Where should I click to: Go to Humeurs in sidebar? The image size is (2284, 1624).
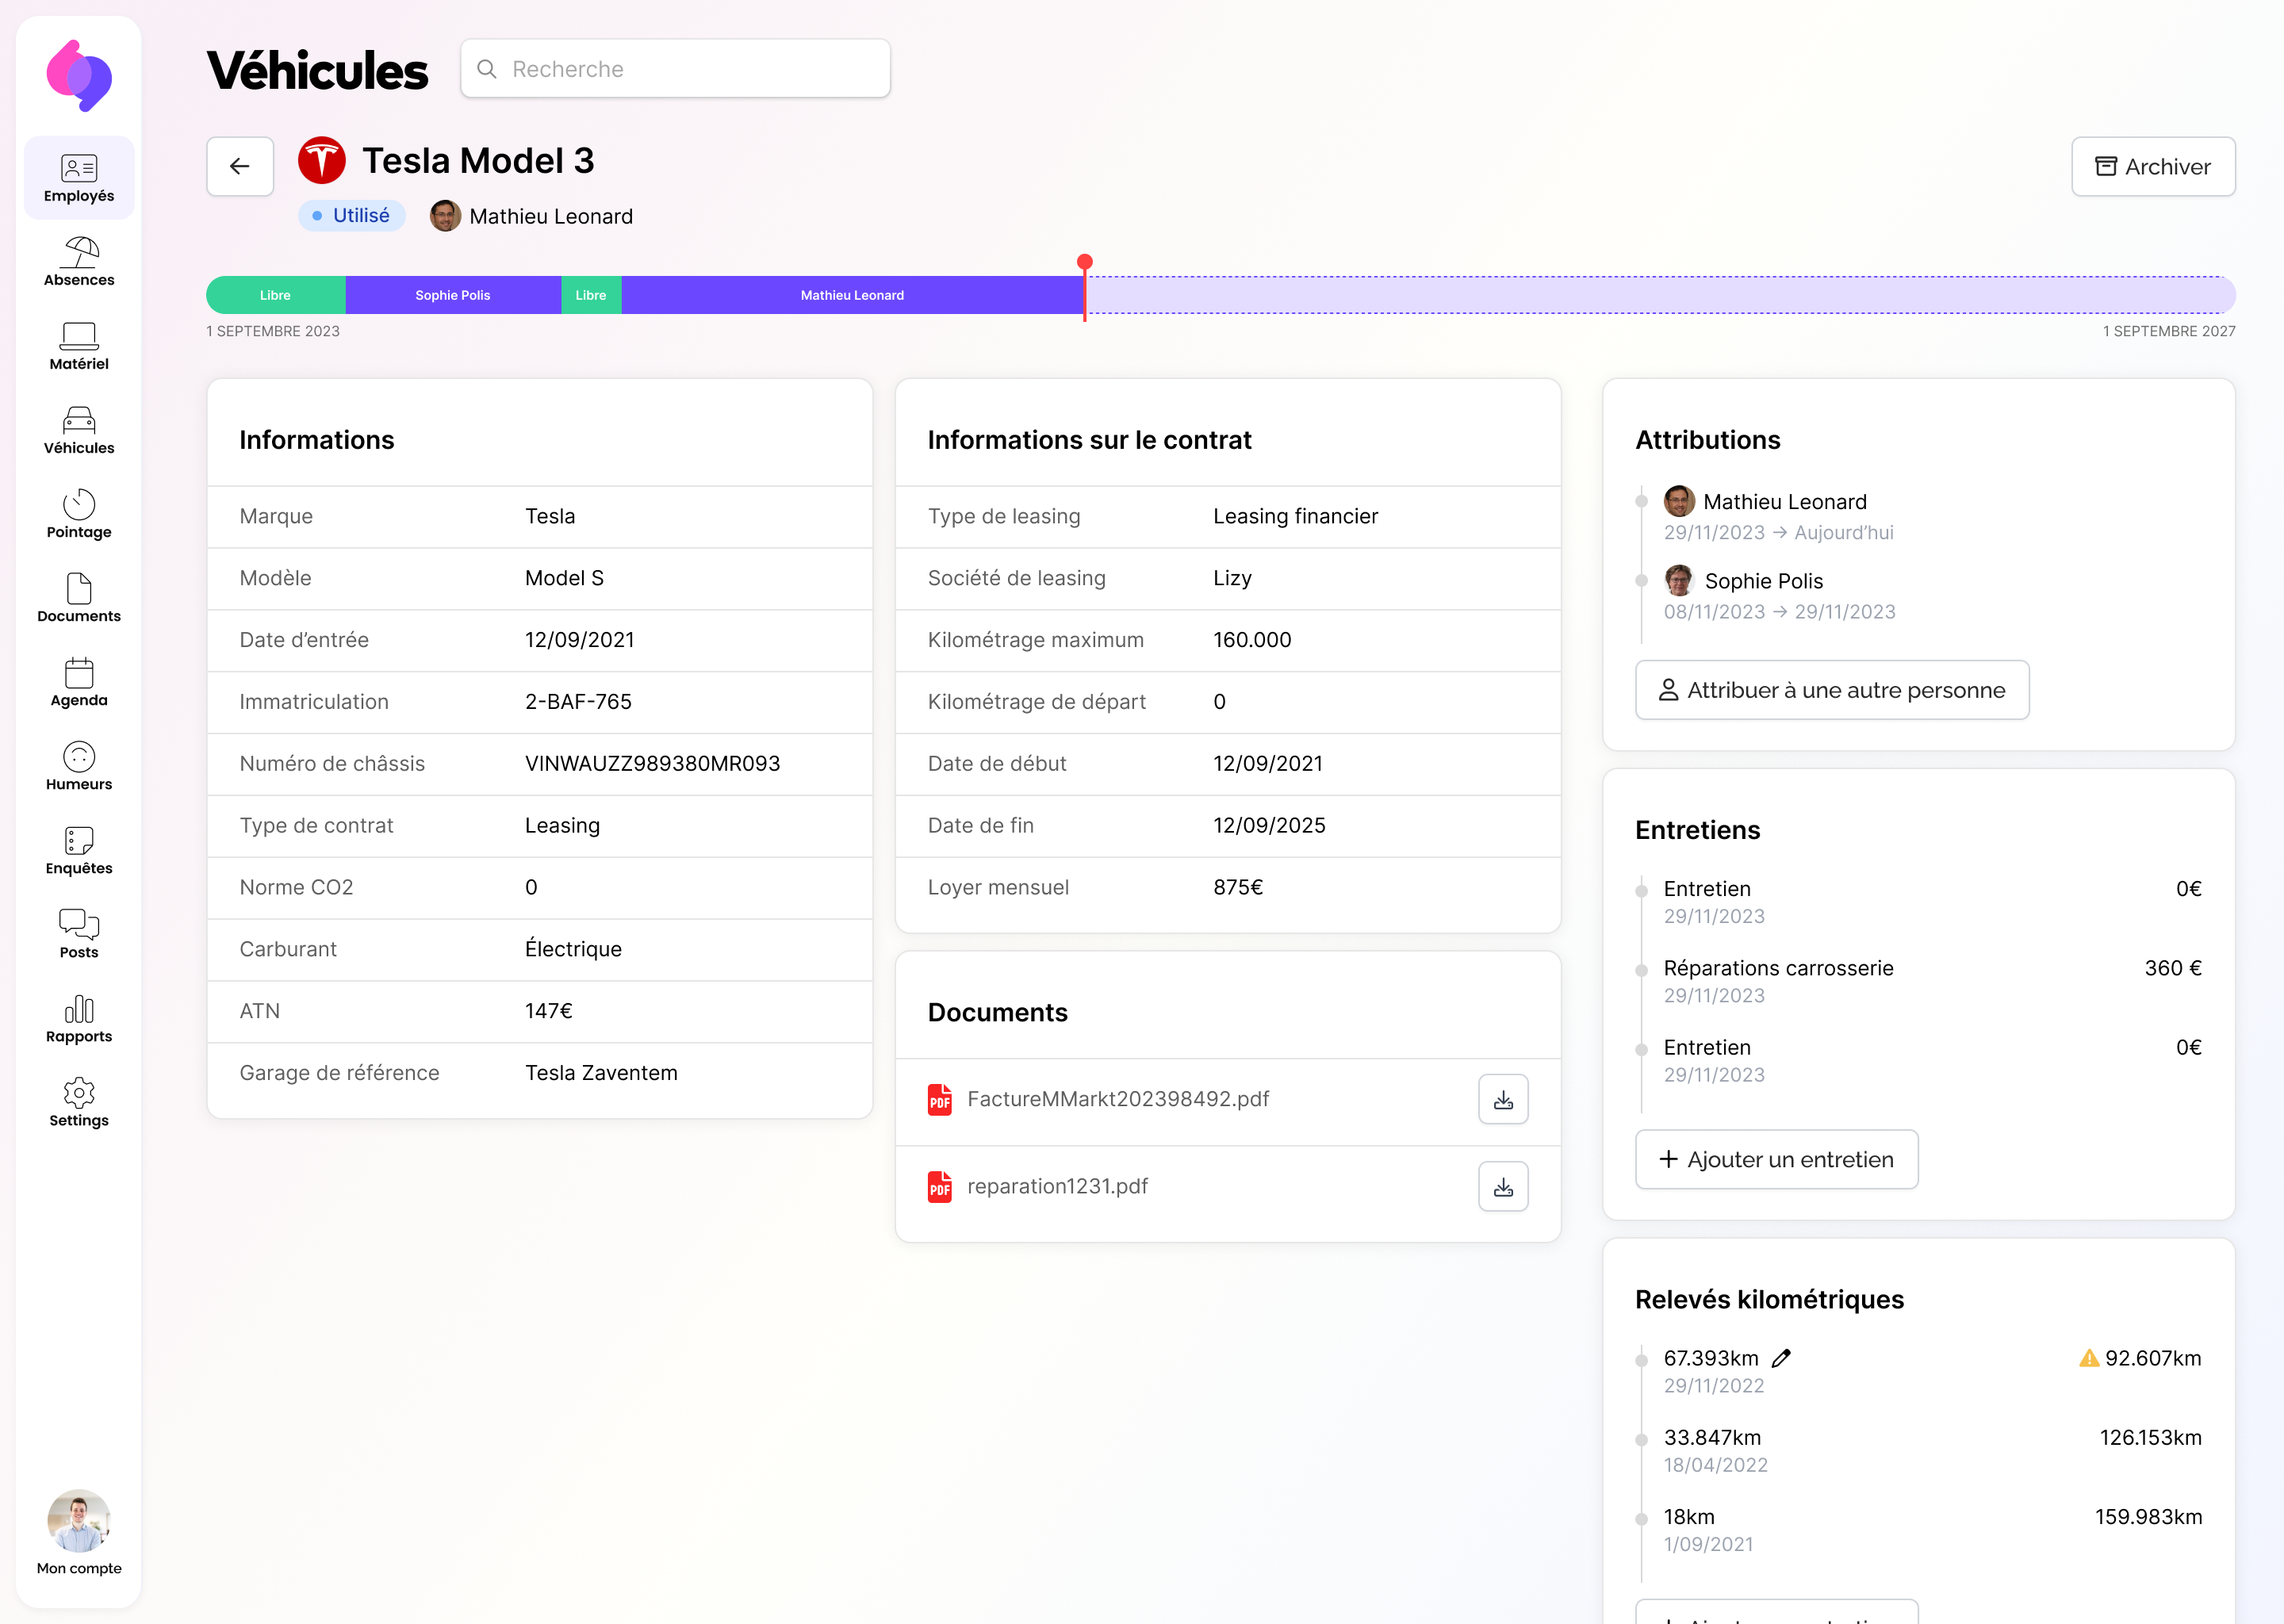pos(79,766)
